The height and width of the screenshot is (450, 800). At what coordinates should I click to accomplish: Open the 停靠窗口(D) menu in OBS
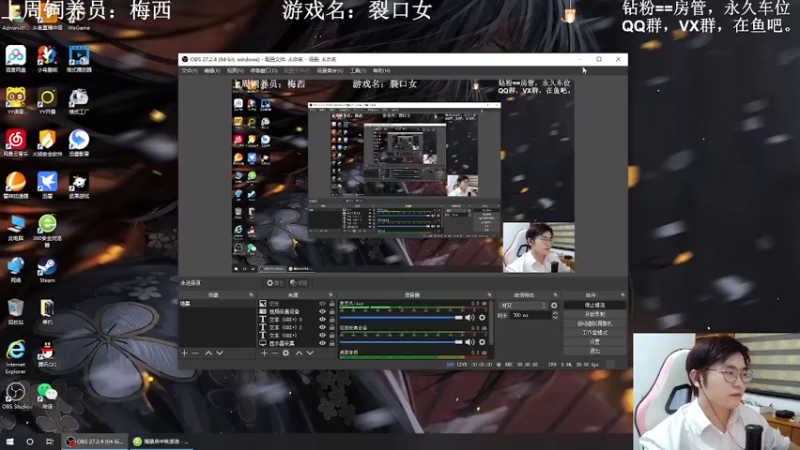pos(264,70)
